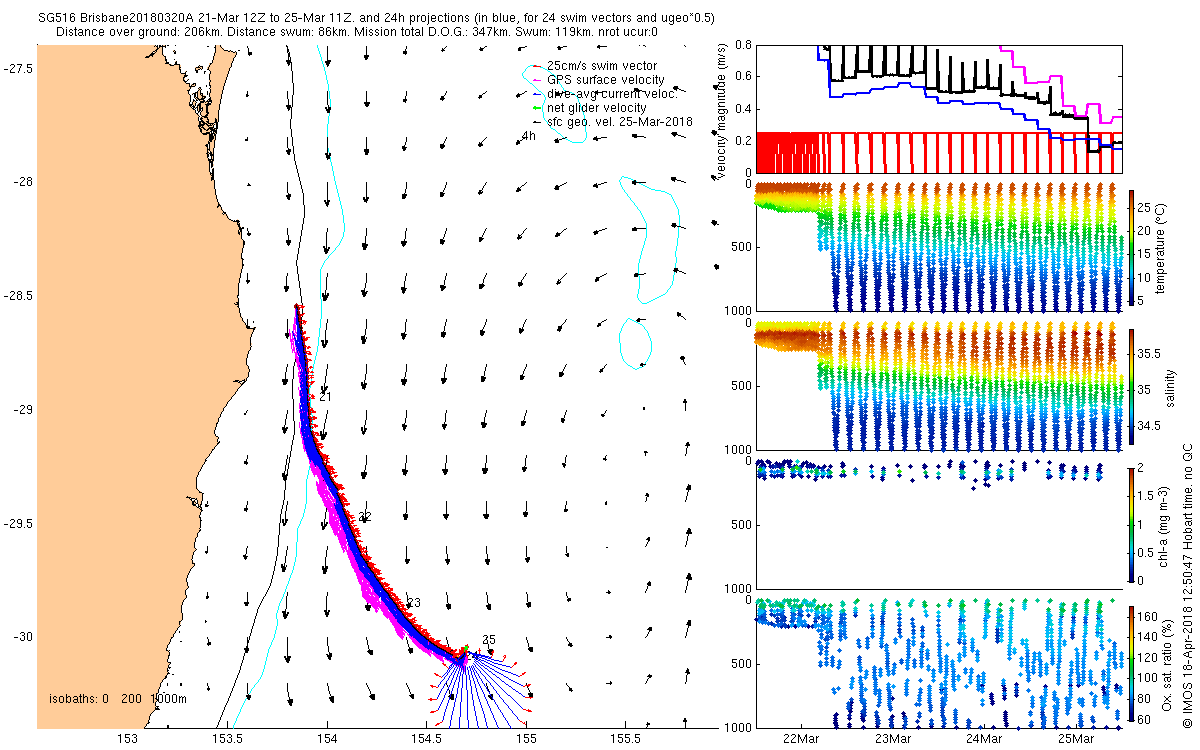Click the -27.5 latitude tick label
Screen dimensions: 1200x750
coord(17,69)
